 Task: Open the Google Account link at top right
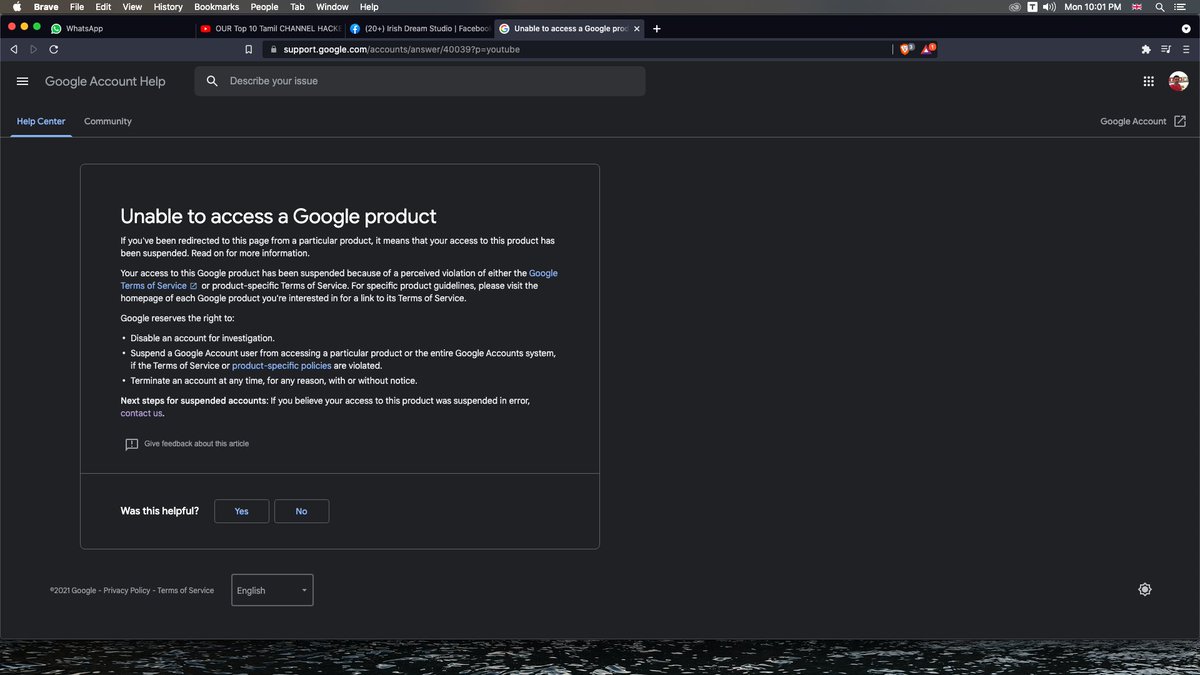[1143, 121]
